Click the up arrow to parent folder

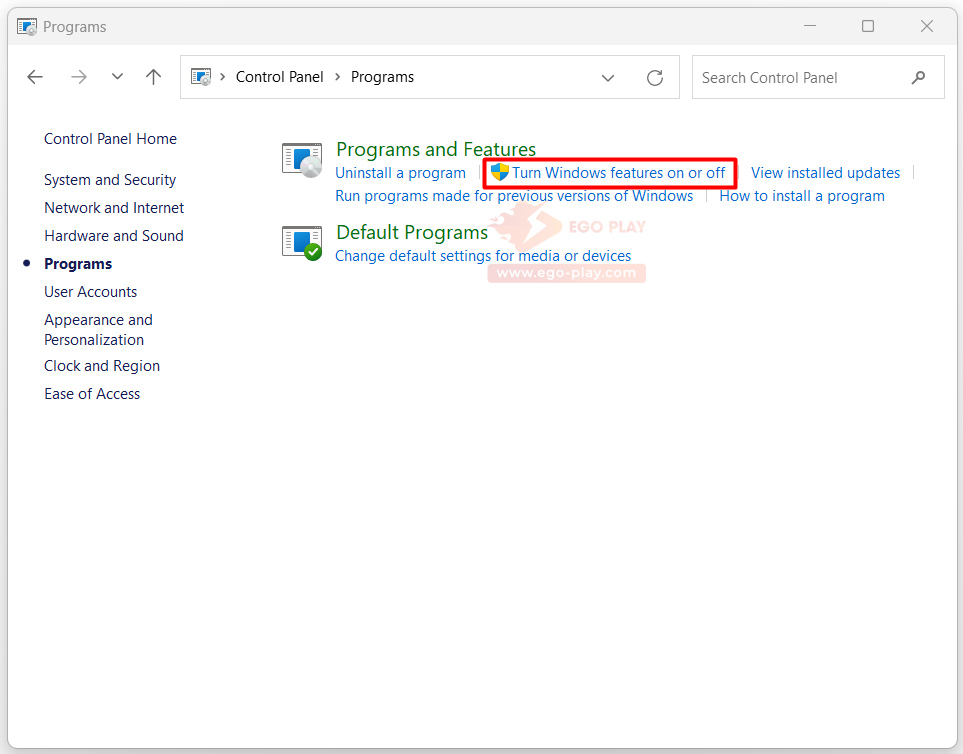click(153, 77)
